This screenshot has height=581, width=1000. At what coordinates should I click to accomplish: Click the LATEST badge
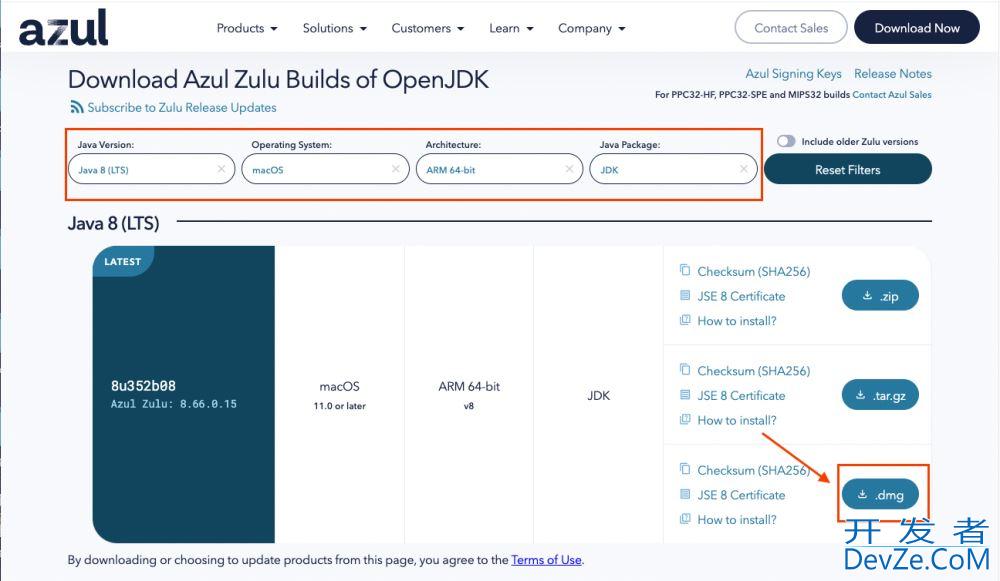pyautogui.click(x=122, y=261)
